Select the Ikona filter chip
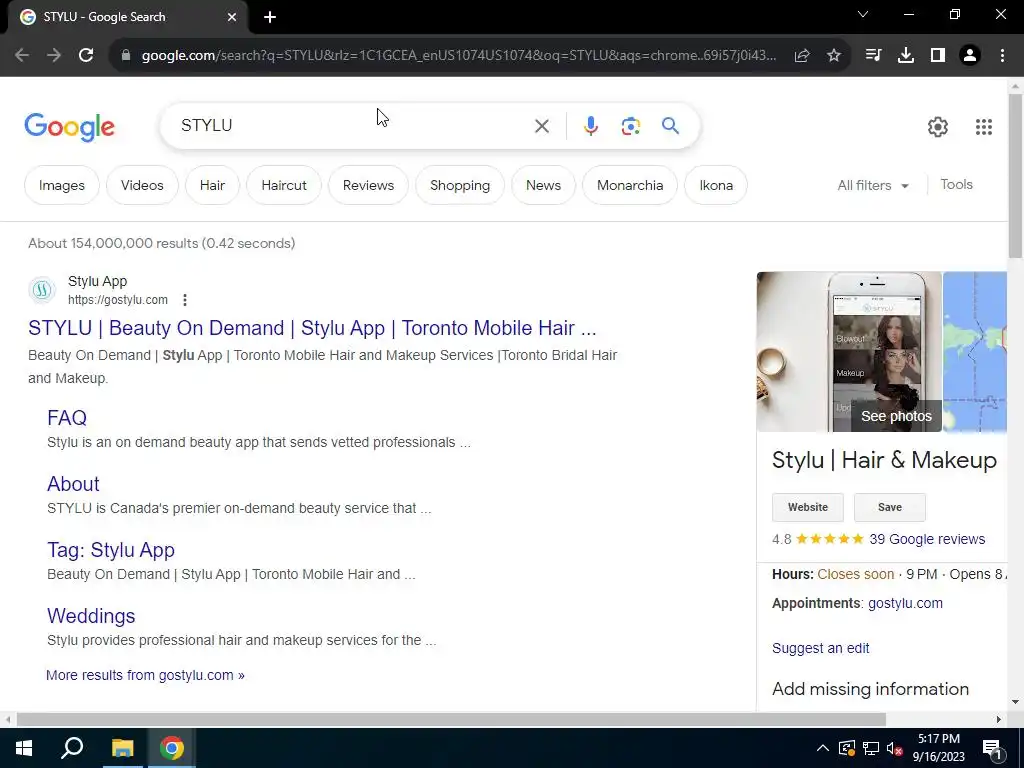Viewport: 1024px width, 768px height. click(716, 185)
